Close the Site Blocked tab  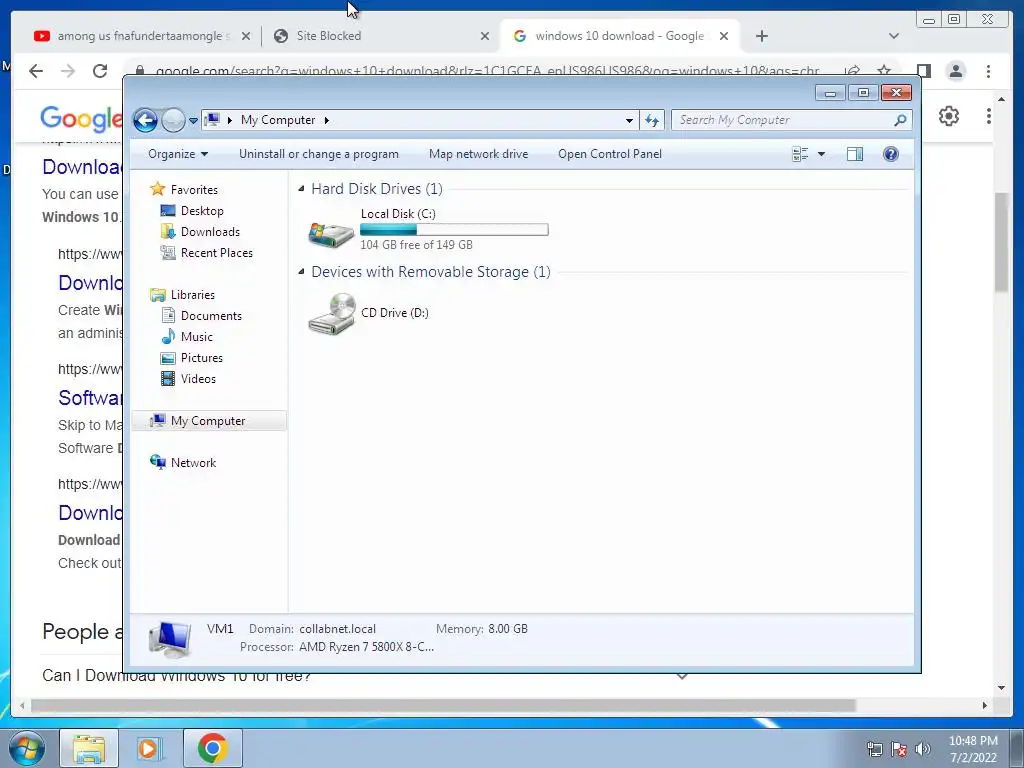point(485,37)
